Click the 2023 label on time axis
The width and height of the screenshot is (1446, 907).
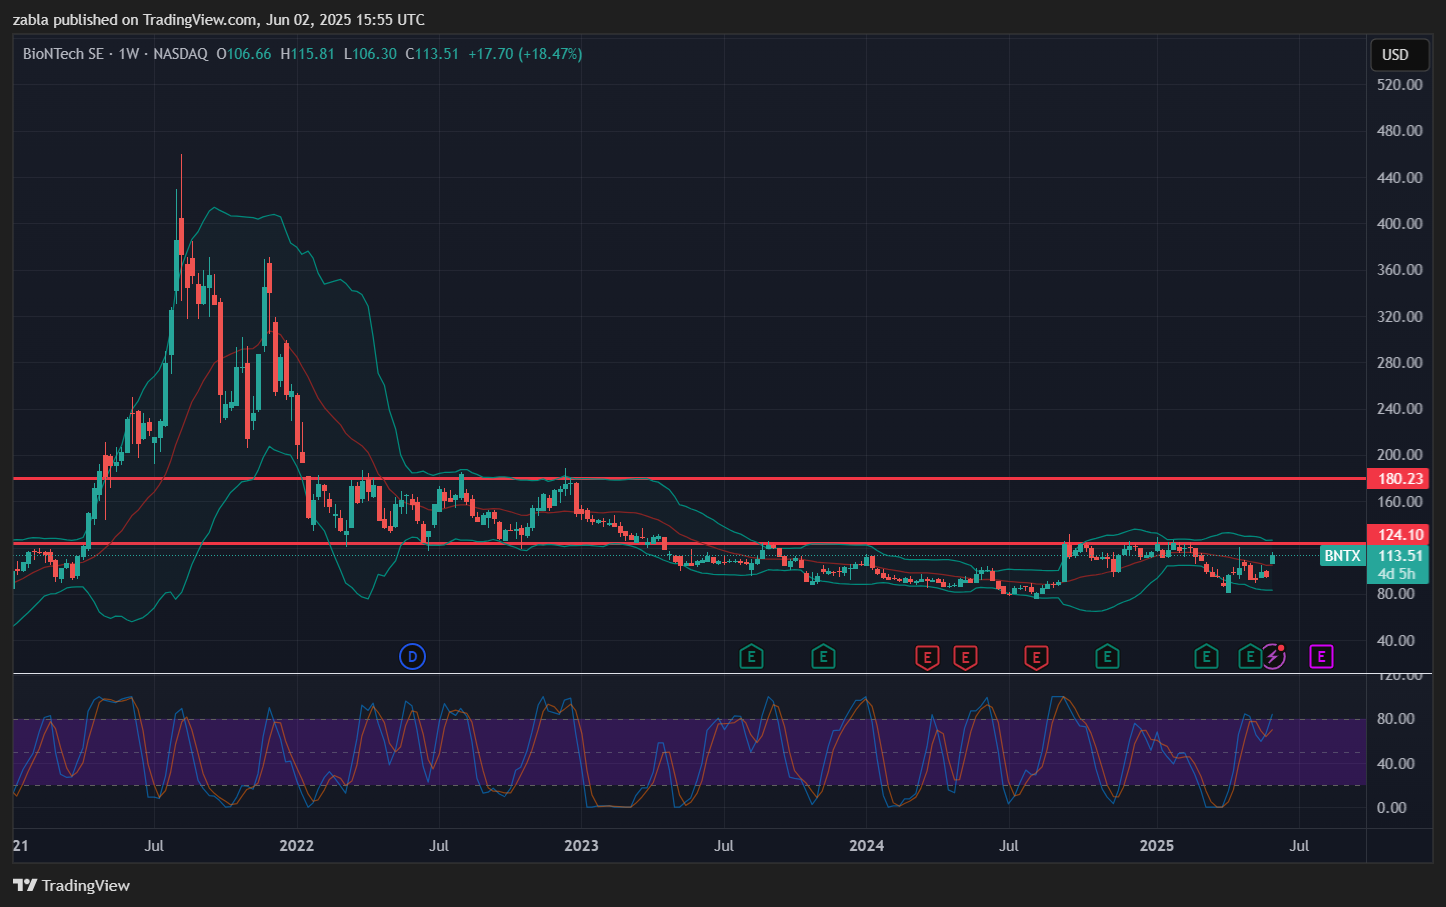point(581,846)
